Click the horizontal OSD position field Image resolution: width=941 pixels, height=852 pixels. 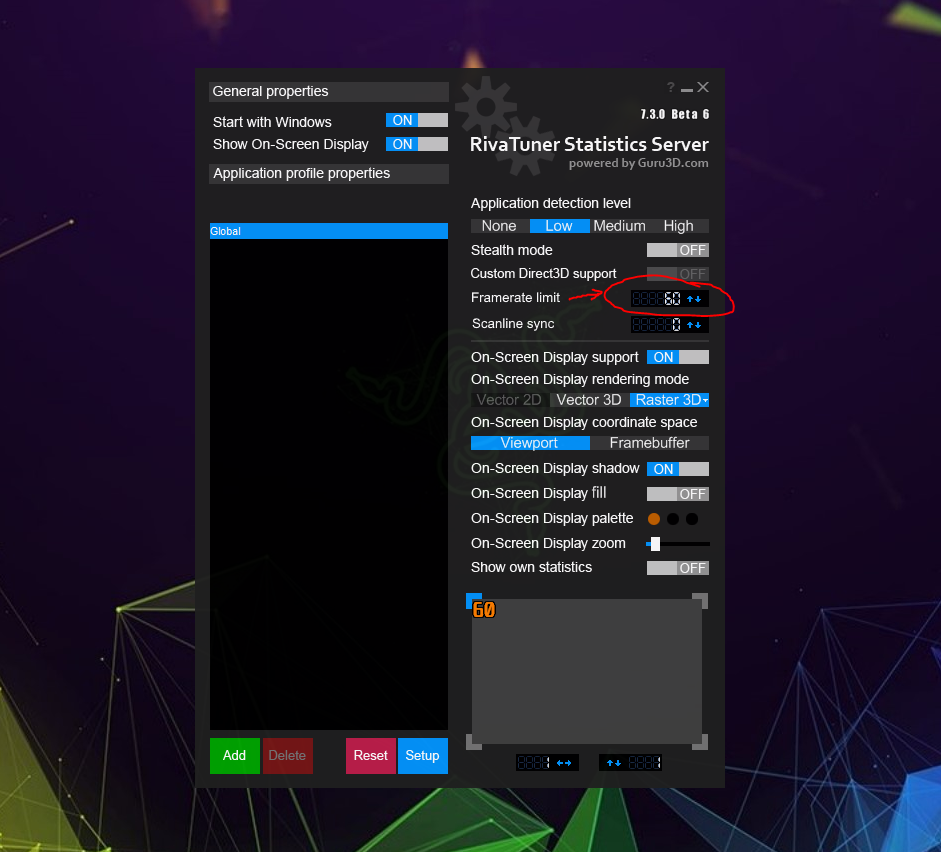click(534, 763)
